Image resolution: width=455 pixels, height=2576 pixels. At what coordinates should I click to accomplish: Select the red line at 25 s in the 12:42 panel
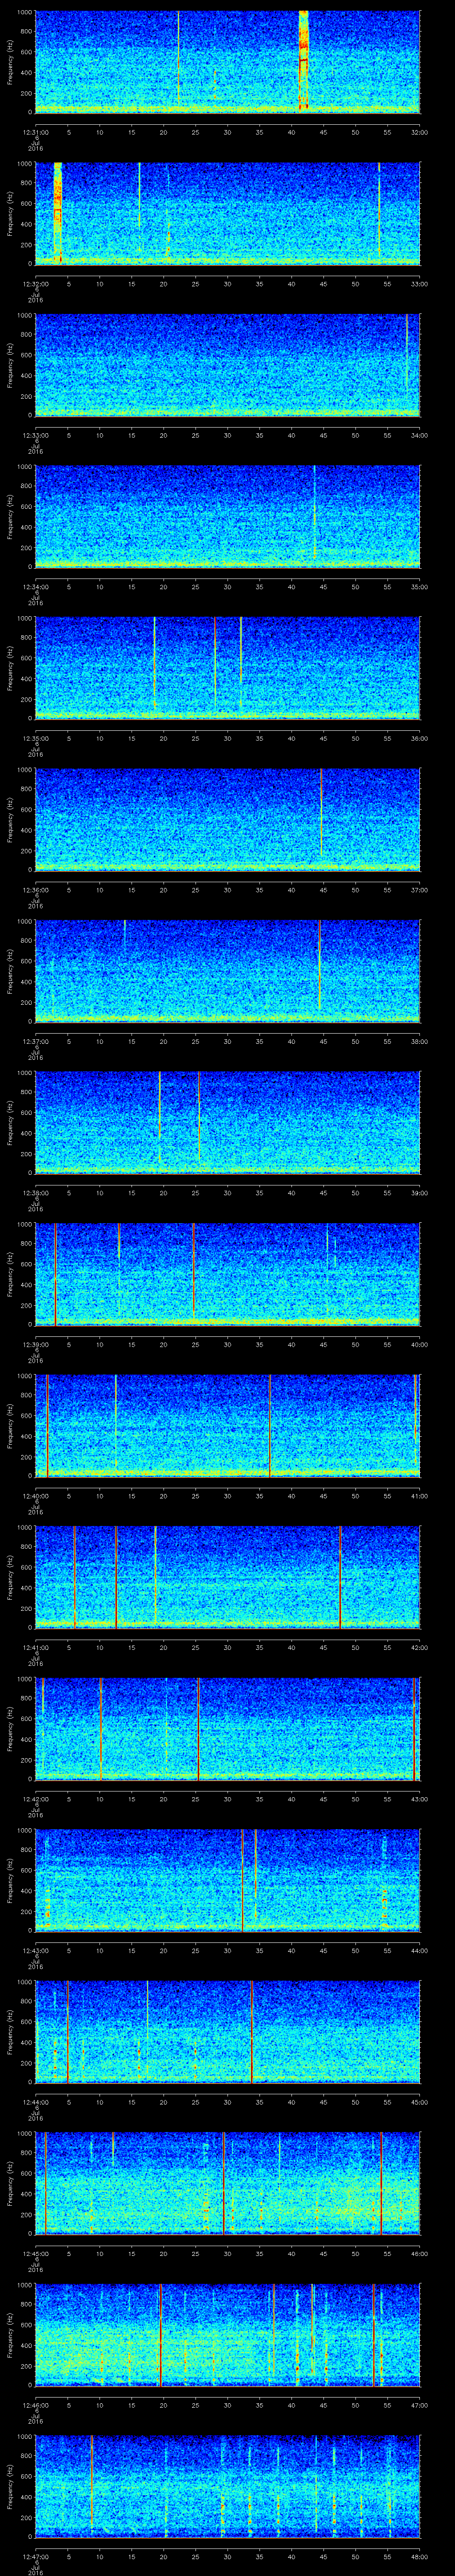pyautogui.click(x=198, y=1728)
